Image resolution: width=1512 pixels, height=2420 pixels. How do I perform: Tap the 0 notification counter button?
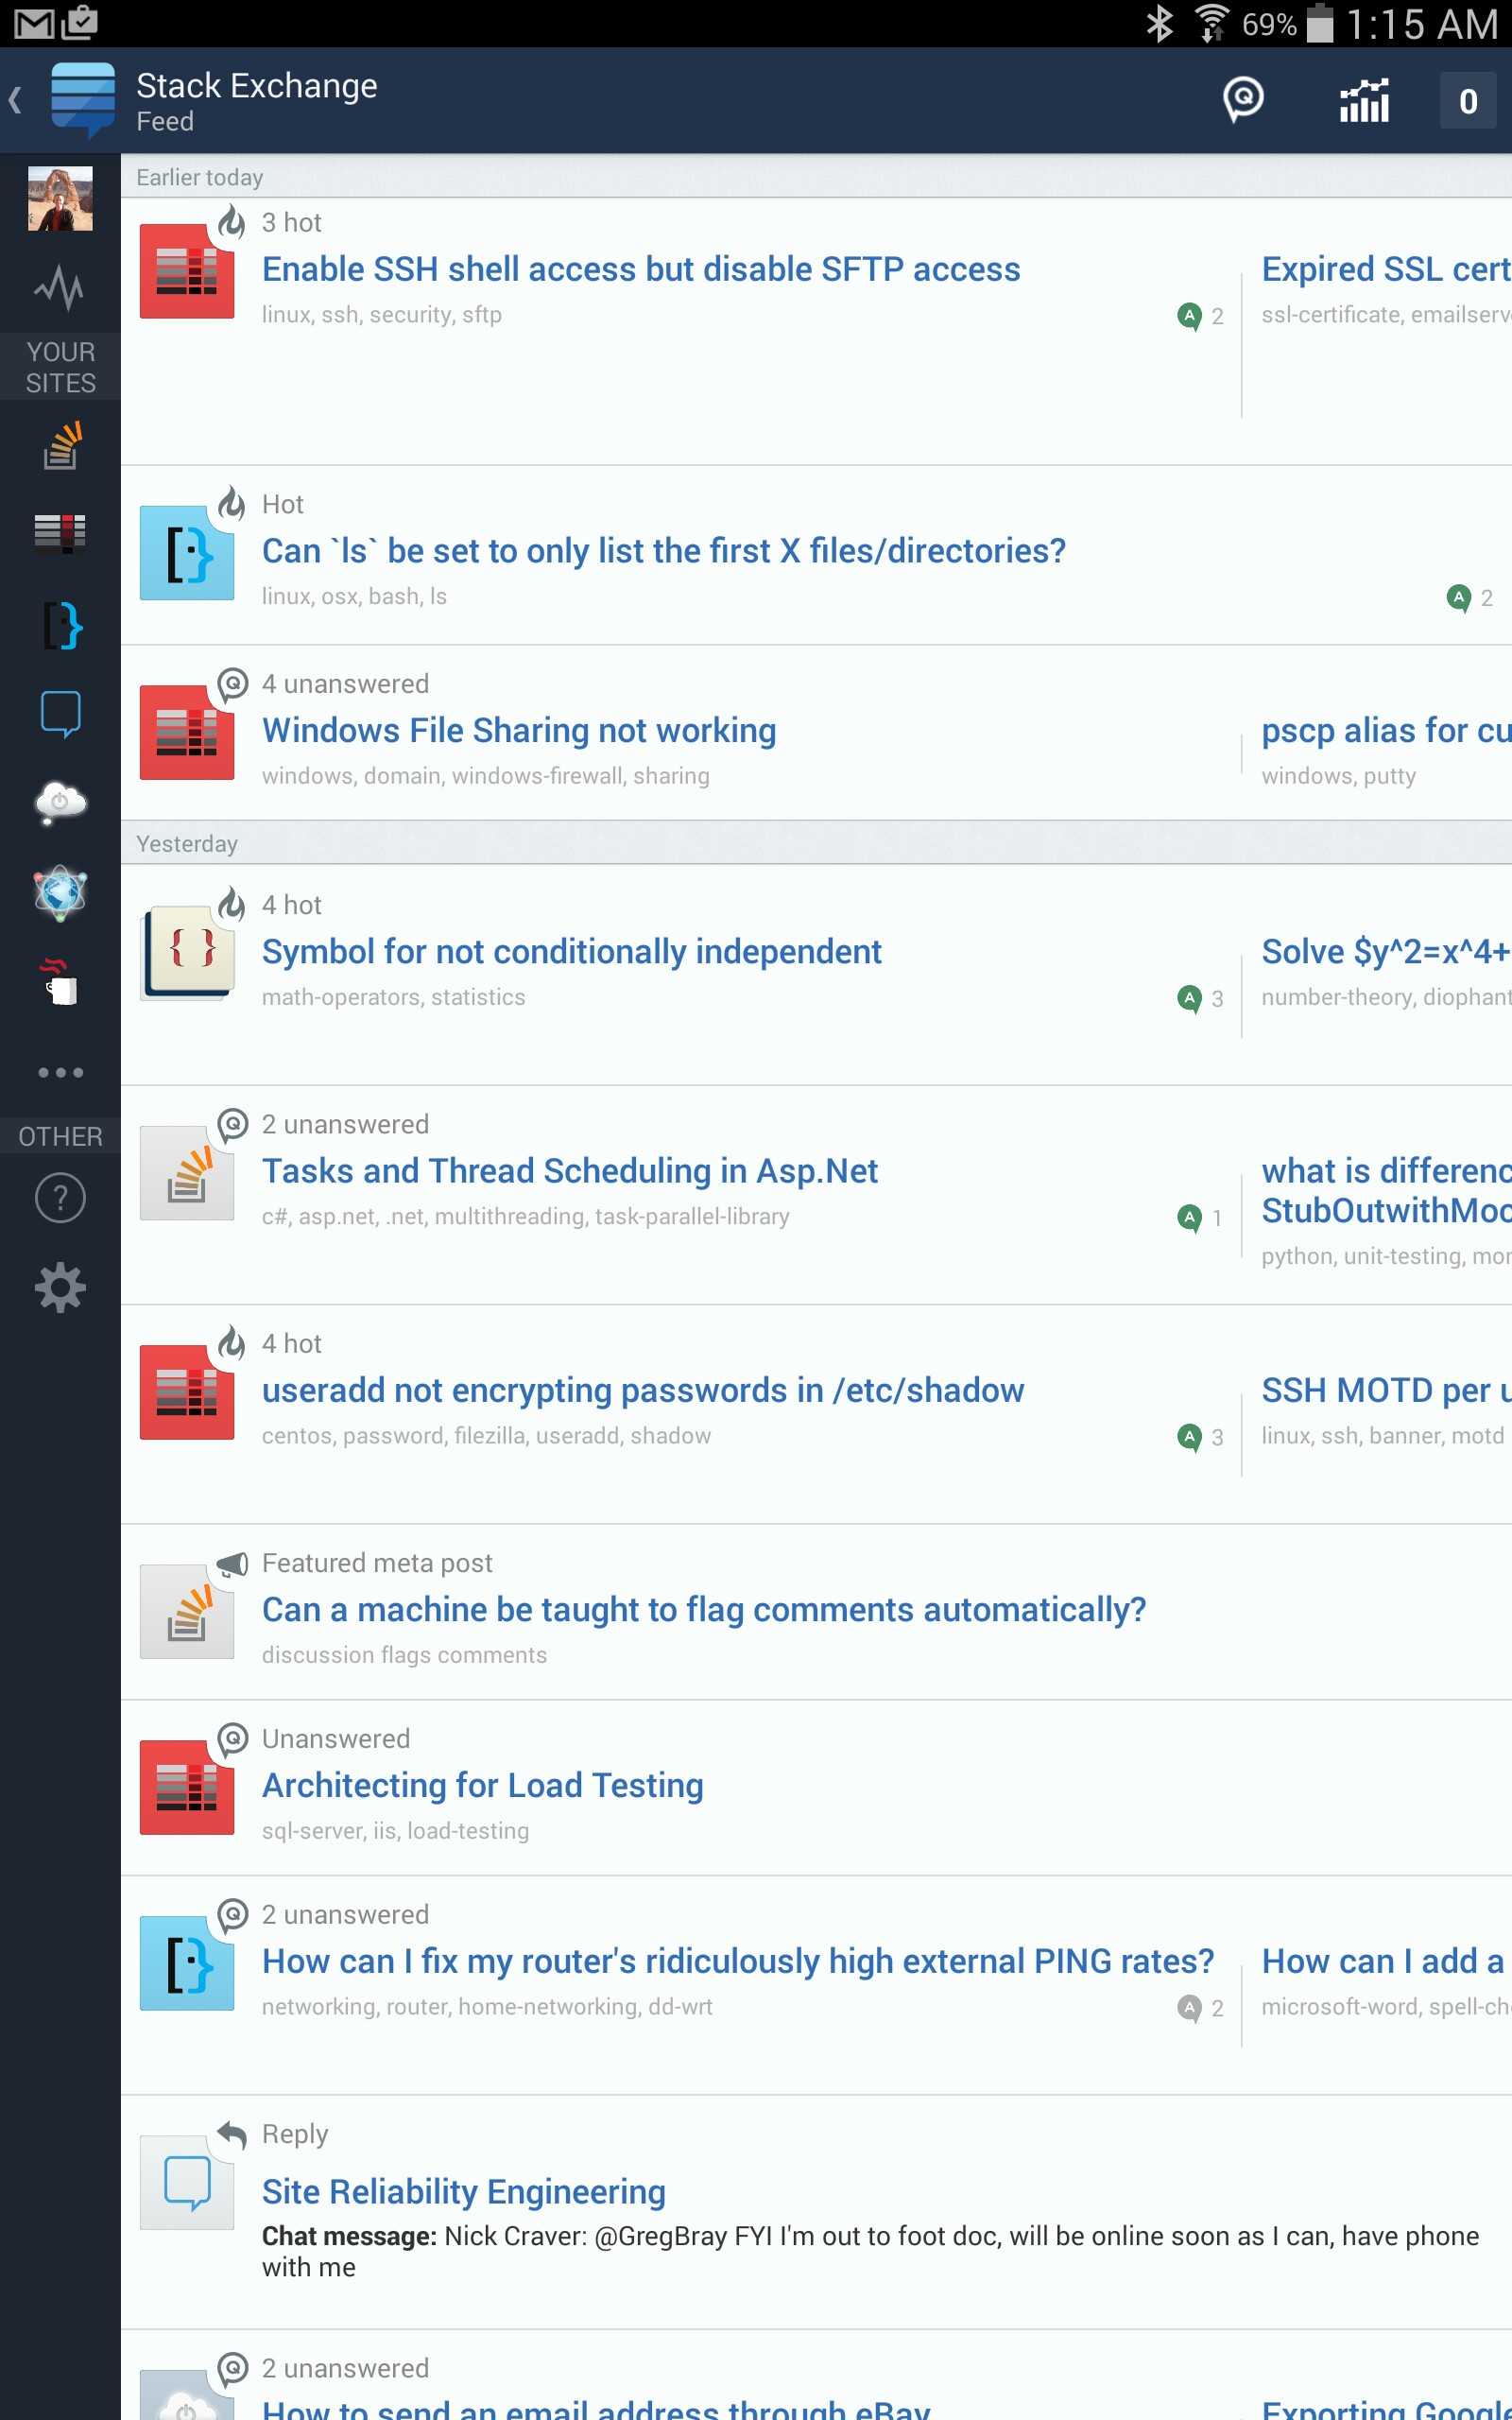[1467, 101]
